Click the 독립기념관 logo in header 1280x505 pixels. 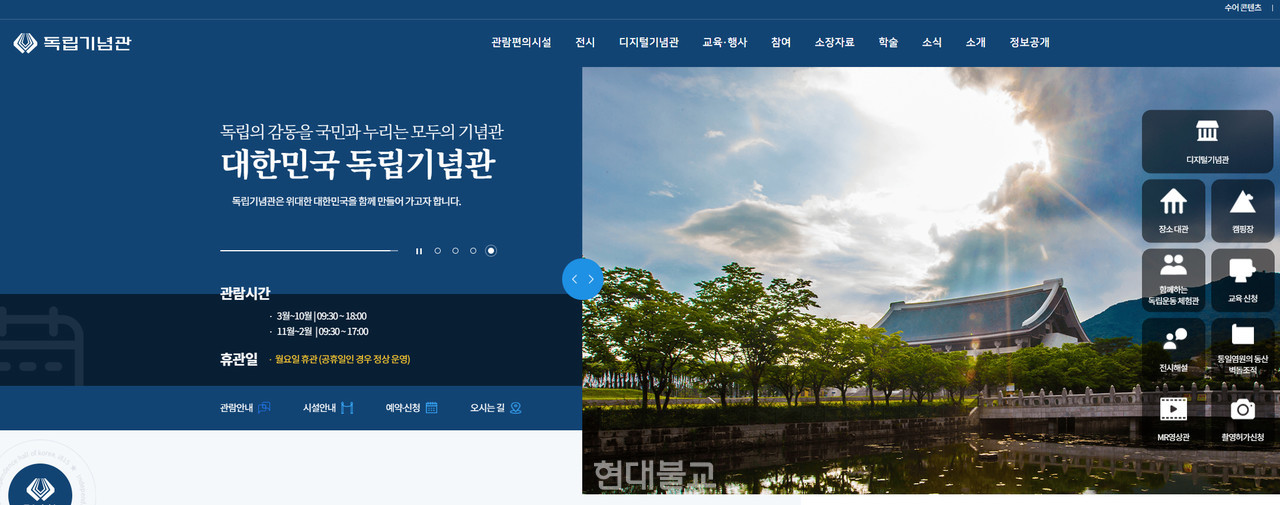[x=72, y=43]
